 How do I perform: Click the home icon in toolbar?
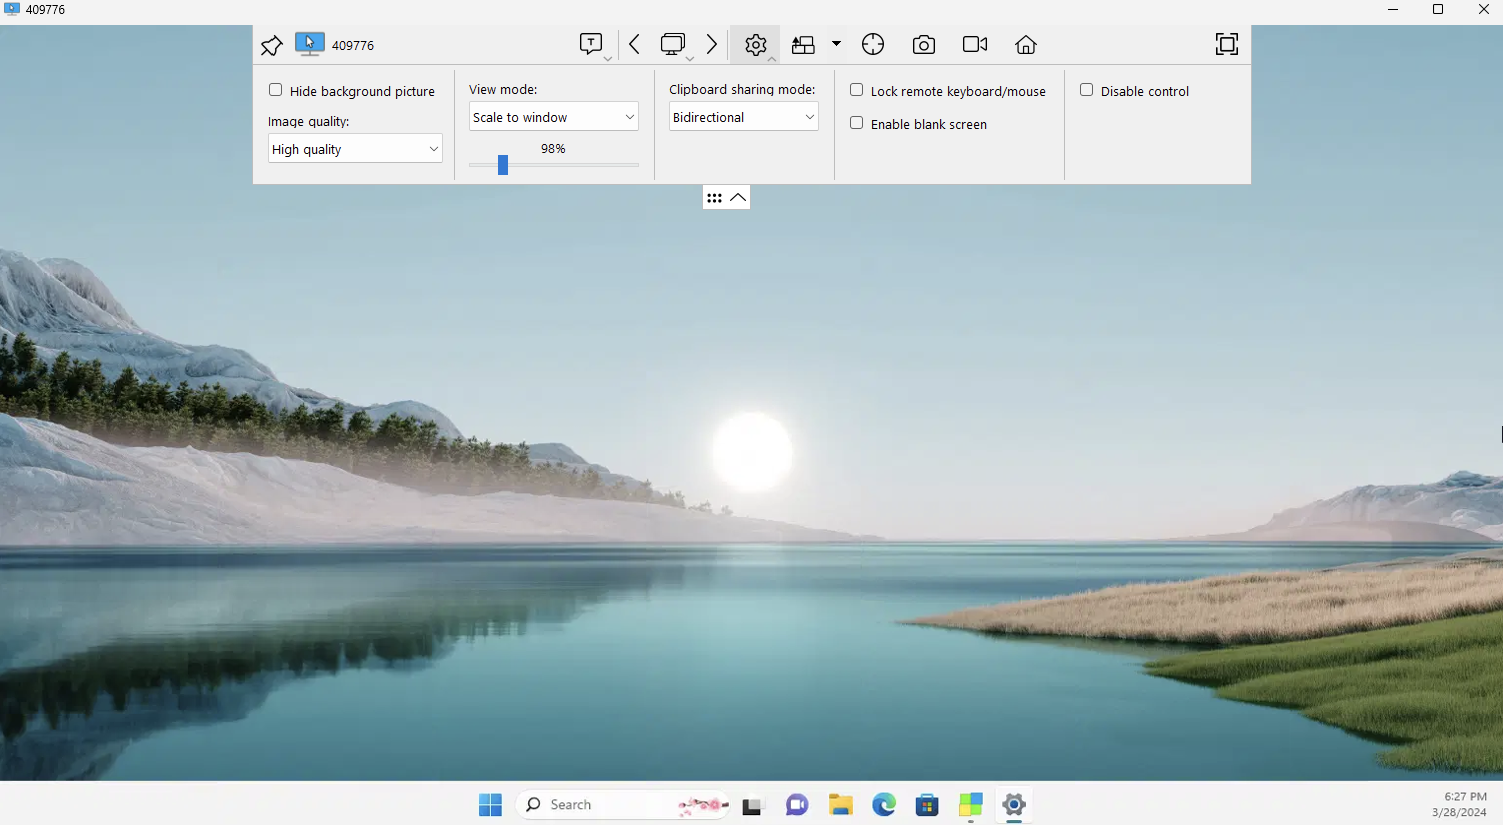(x=1026, y=44)
